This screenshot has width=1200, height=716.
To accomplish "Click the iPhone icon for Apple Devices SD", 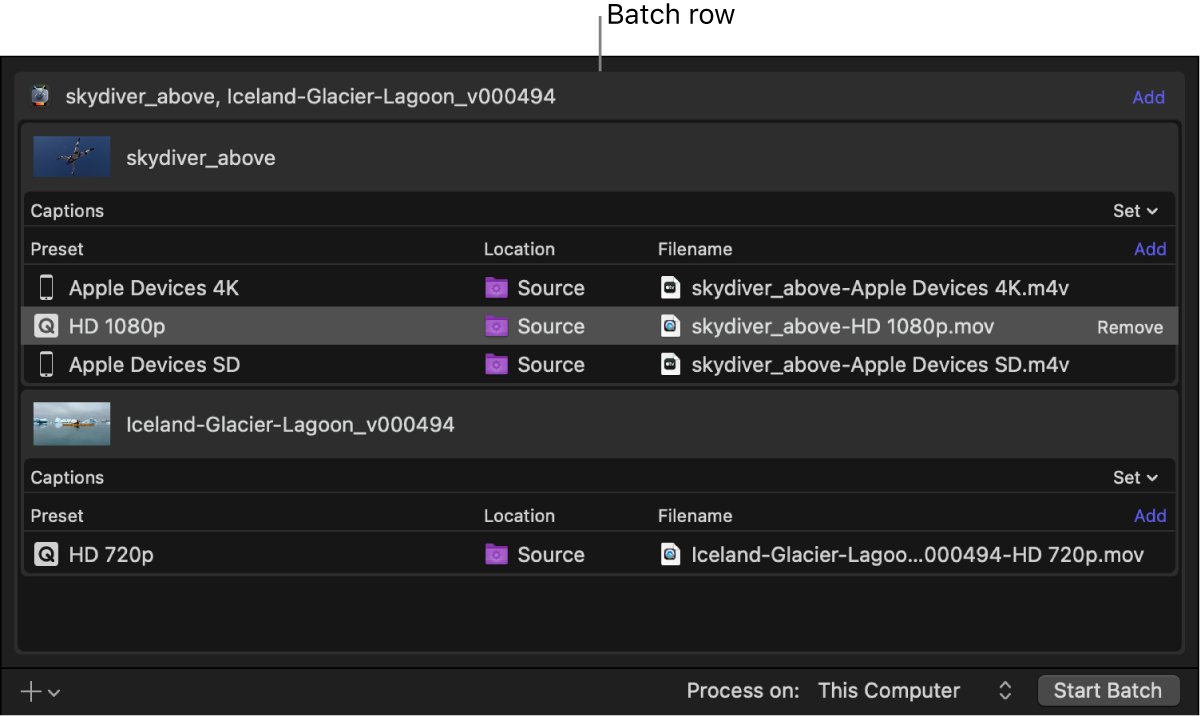I will click(46, 364).
